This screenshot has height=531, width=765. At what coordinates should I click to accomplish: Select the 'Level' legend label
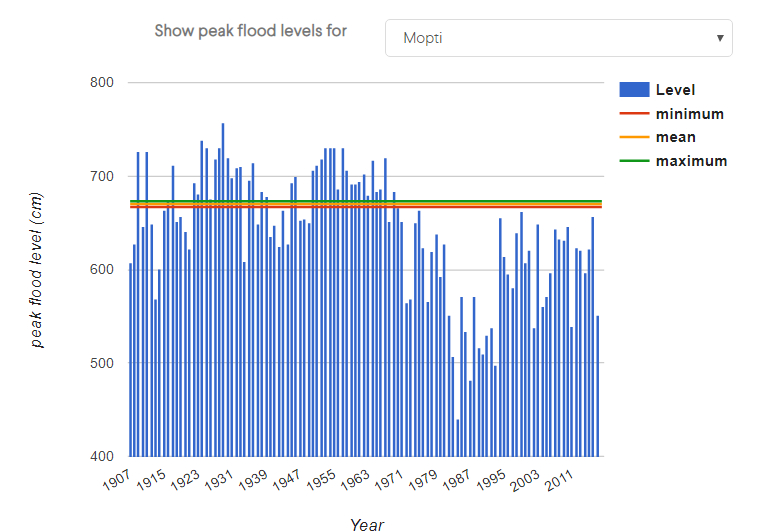(x=675, y=90)
